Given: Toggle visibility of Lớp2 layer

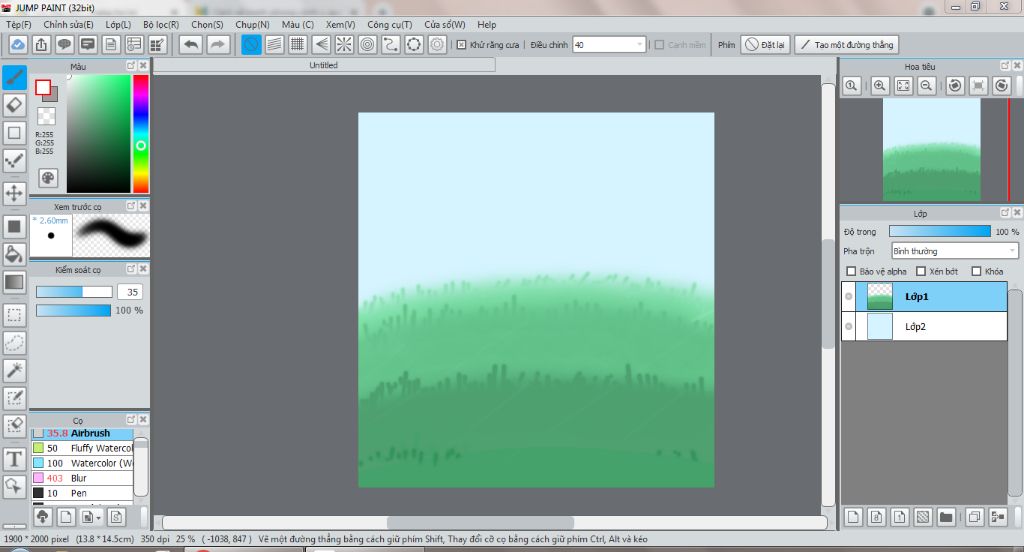Looking at the screenshot, I should [x=848, y=327].
